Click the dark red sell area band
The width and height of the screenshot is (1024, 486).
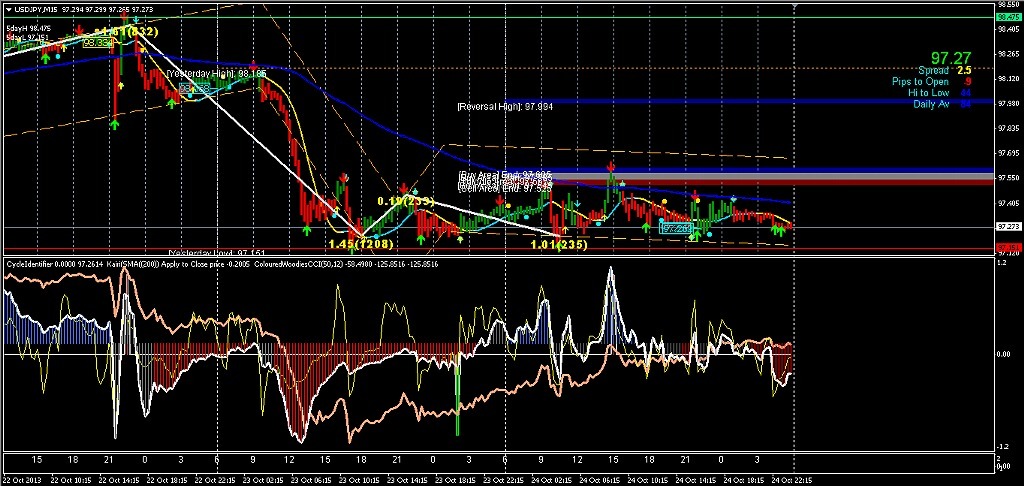773,183
